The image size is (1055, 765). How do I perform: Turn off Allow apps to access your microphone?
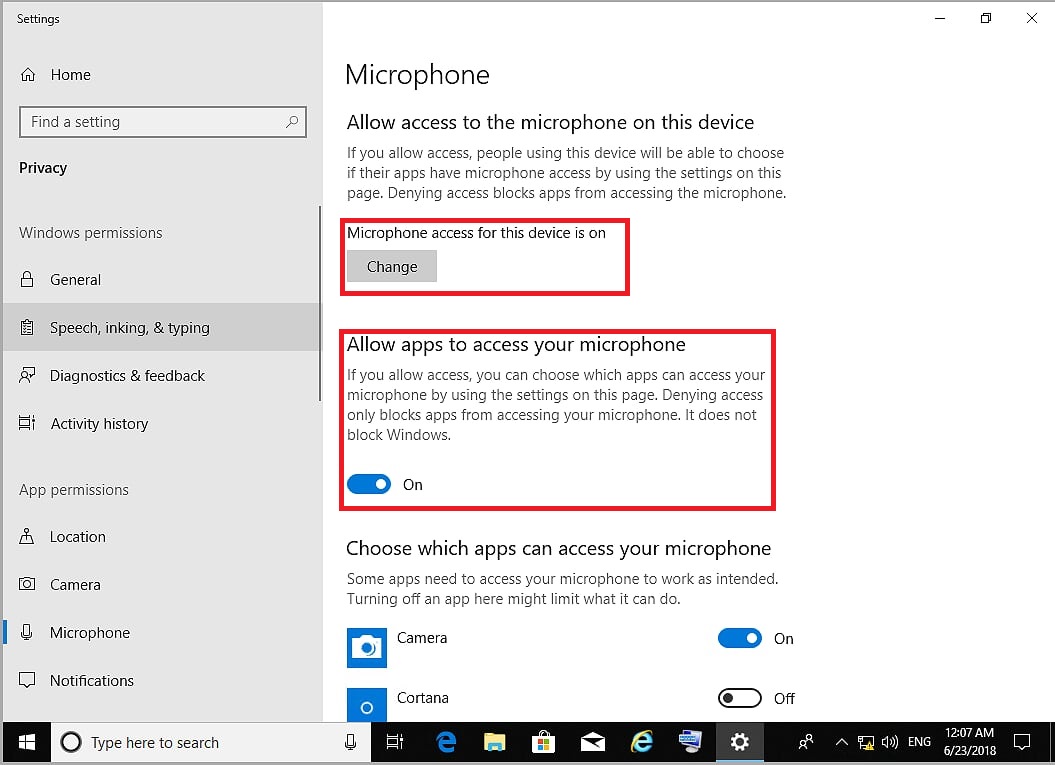pyautogui.click(x=369, y=484)
